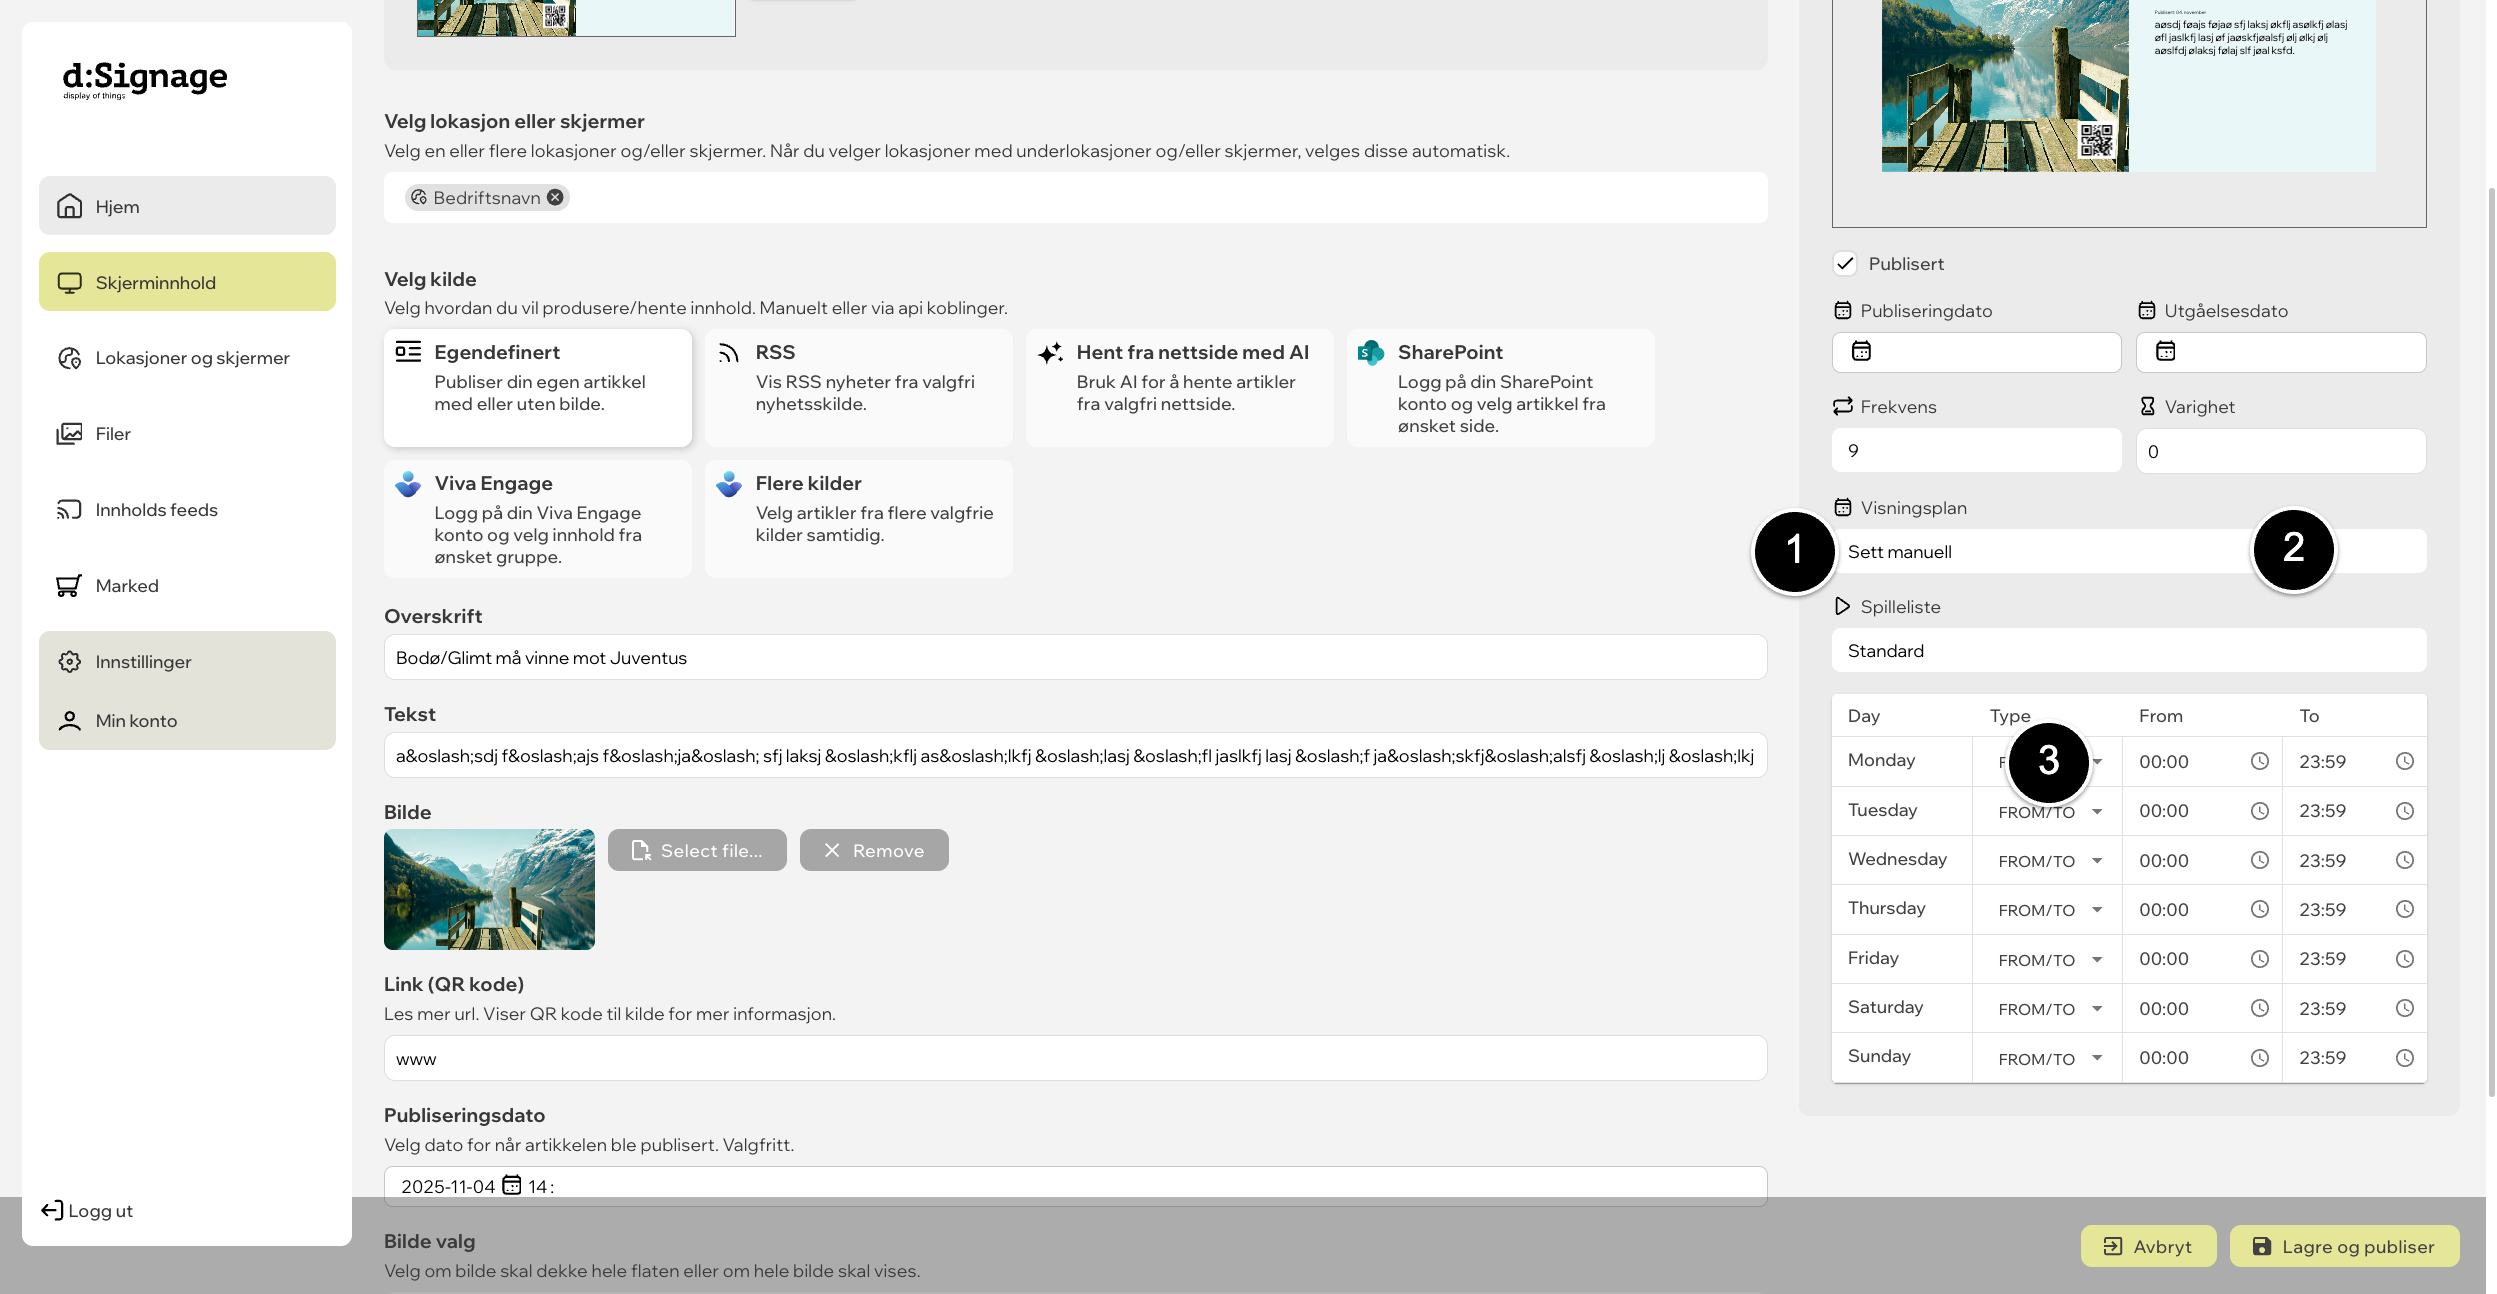Select Skjerminnhold in the sidebar

187,282
